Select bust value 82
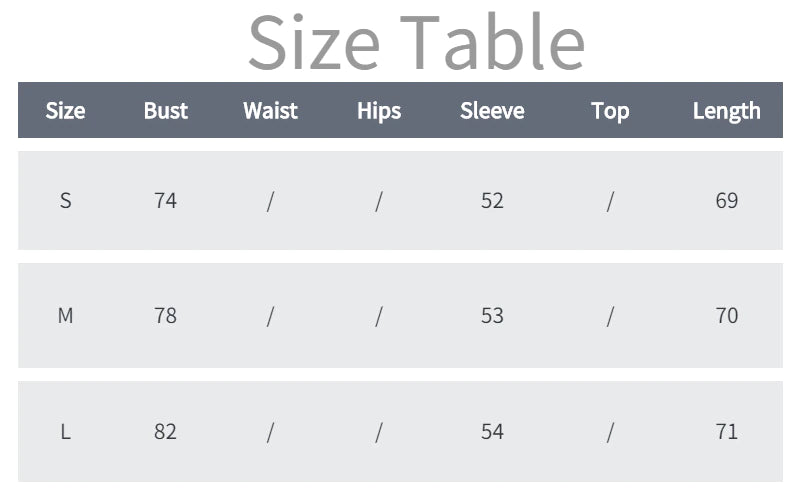The image size is (800, 500). pos(165,432)
